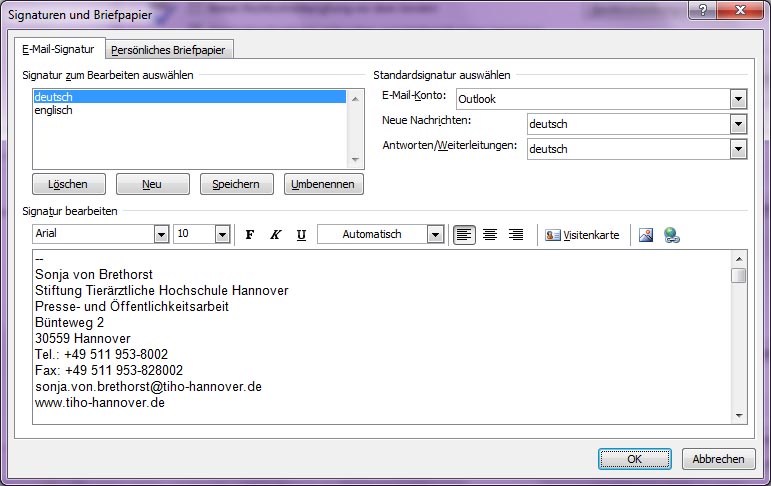Open Antworten/Weiterleitungen signature dropdown
Image resolution: width=771 pixels, height=486 pixels.
click(738, 149)
